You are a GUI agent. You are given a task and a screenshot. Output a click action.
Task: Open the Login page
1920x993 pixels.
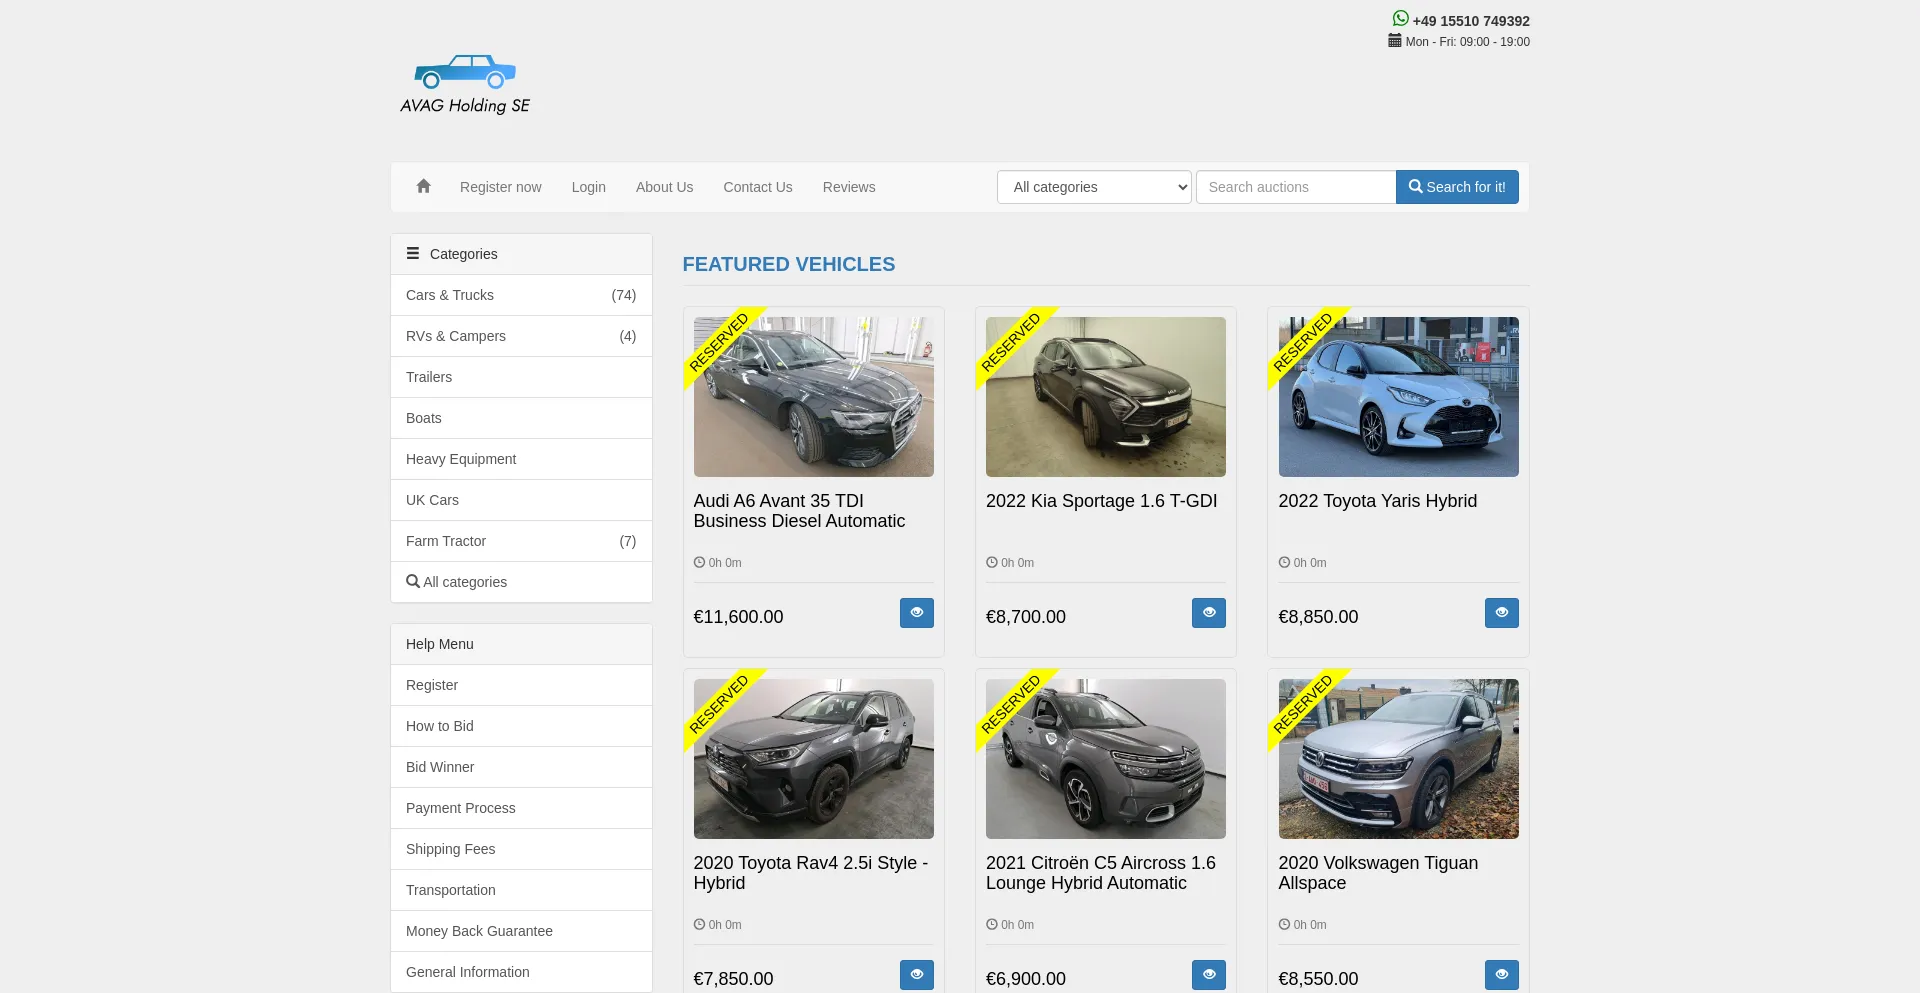click(x=589, y=187)
